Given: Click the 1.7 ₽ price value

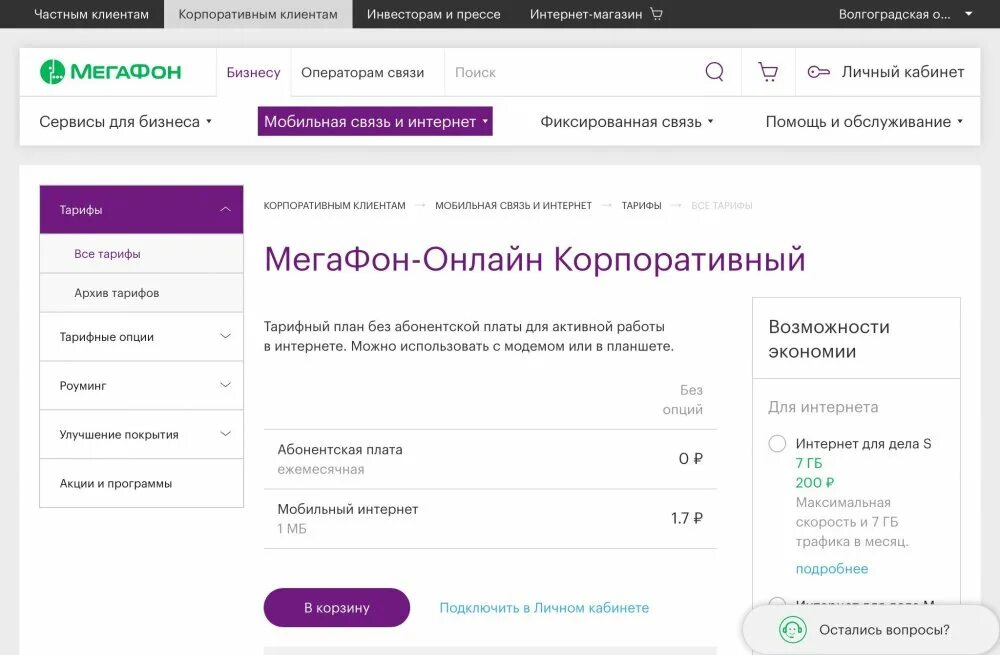Looking at the screenshot, I should click(686, 518).
